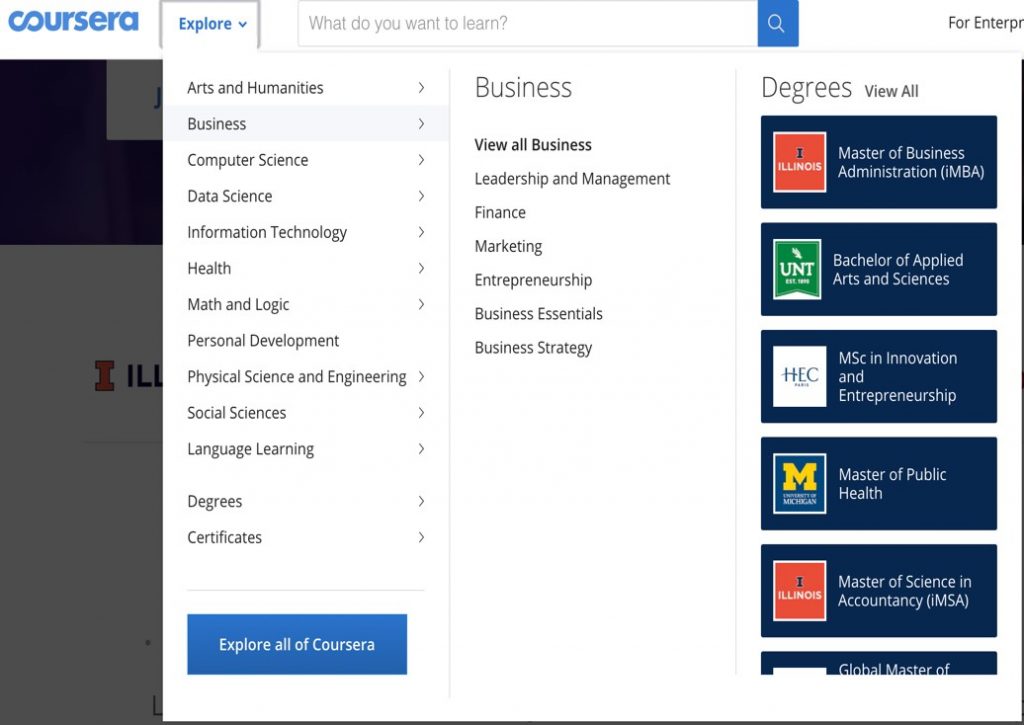Open Master of Business Administration (iMBA)
The height and width of the screenshot is (725, 1024).
(x=878, y=162)
